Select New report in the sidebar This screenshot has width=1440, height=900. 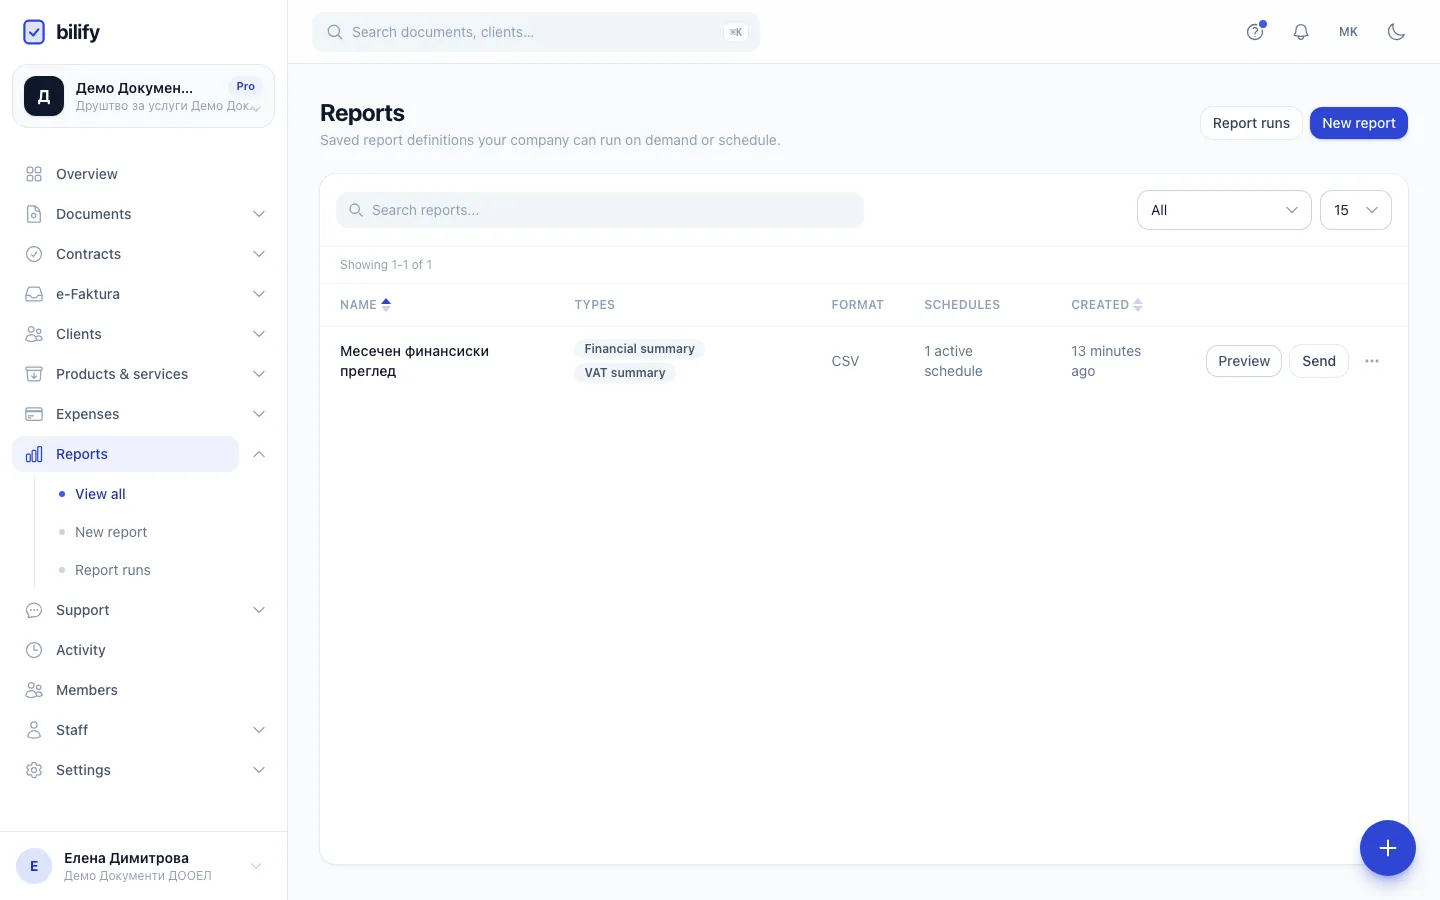[x=111, y=532]
